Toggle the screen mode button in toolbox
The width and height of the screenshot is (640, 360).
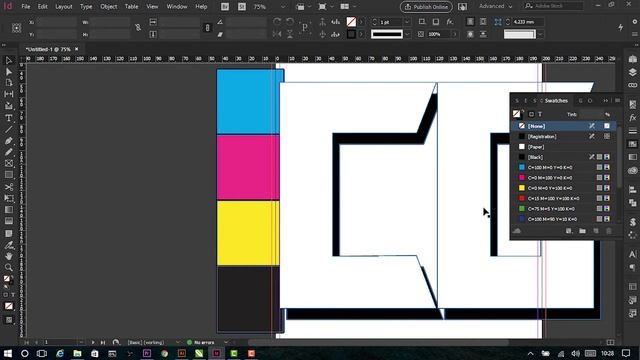click(9, 320)
